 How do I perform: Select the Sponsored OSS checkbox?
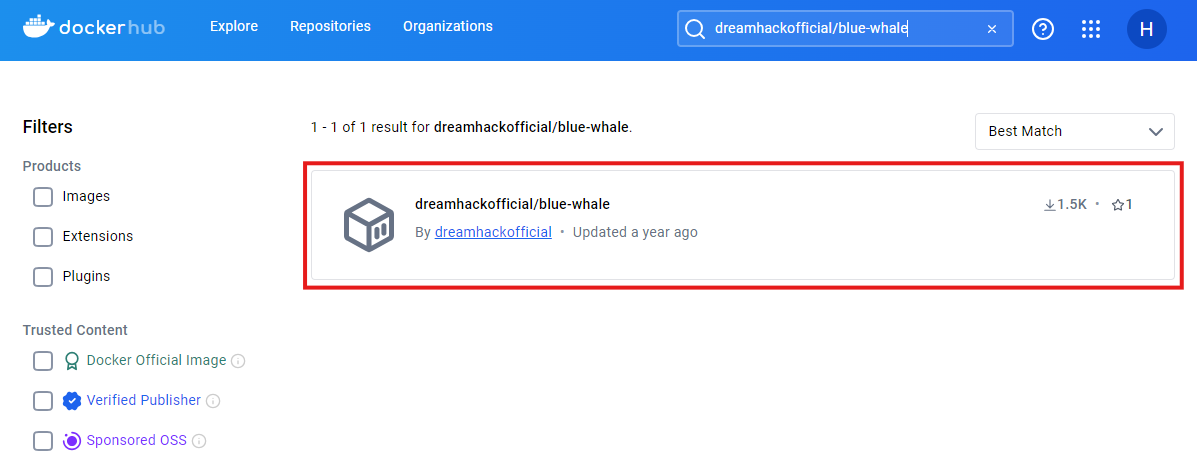coord(43,441)
